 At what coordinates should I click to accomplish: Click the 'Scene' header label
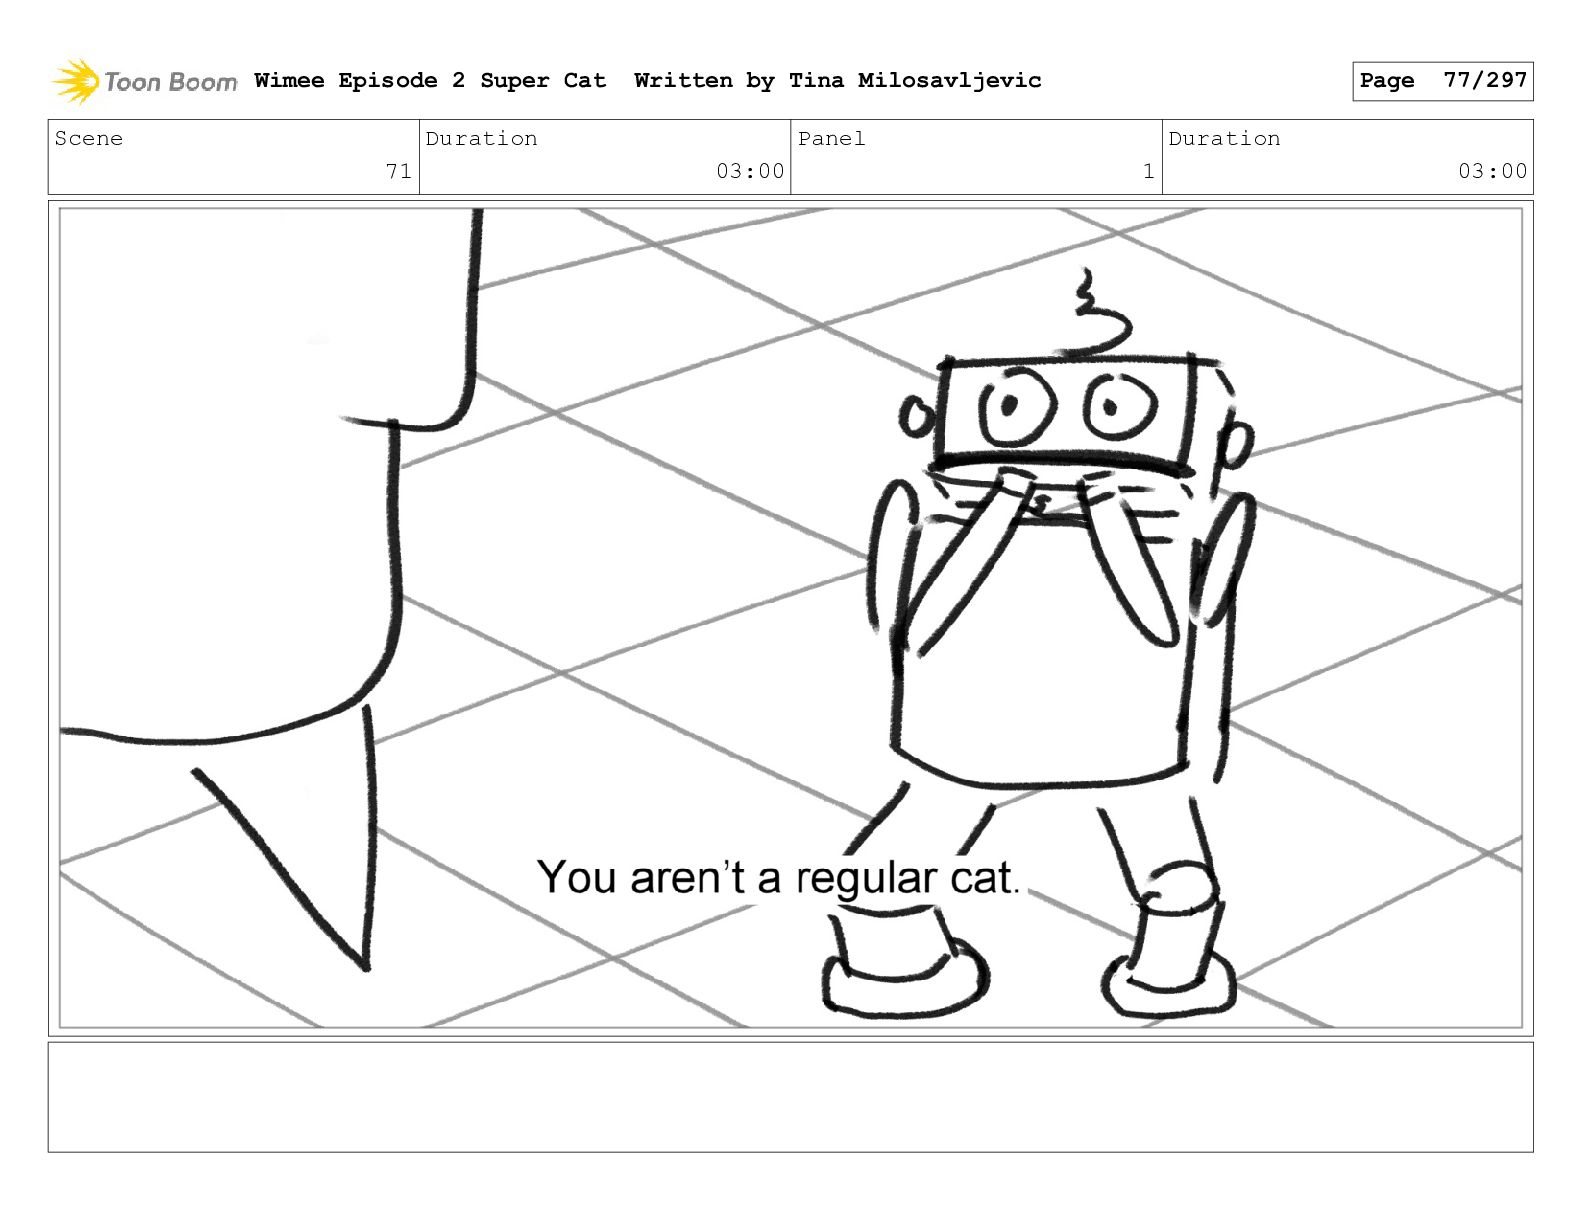coord(89,139)
